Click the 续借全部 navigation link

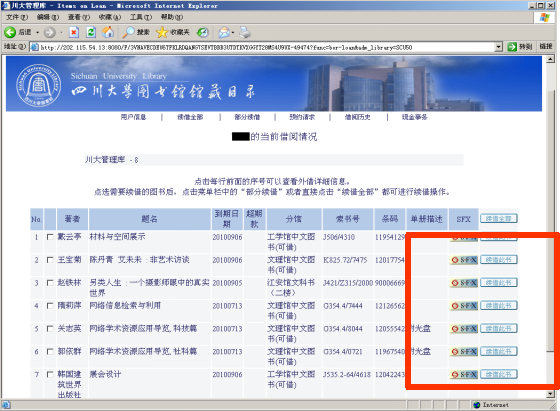190,117
